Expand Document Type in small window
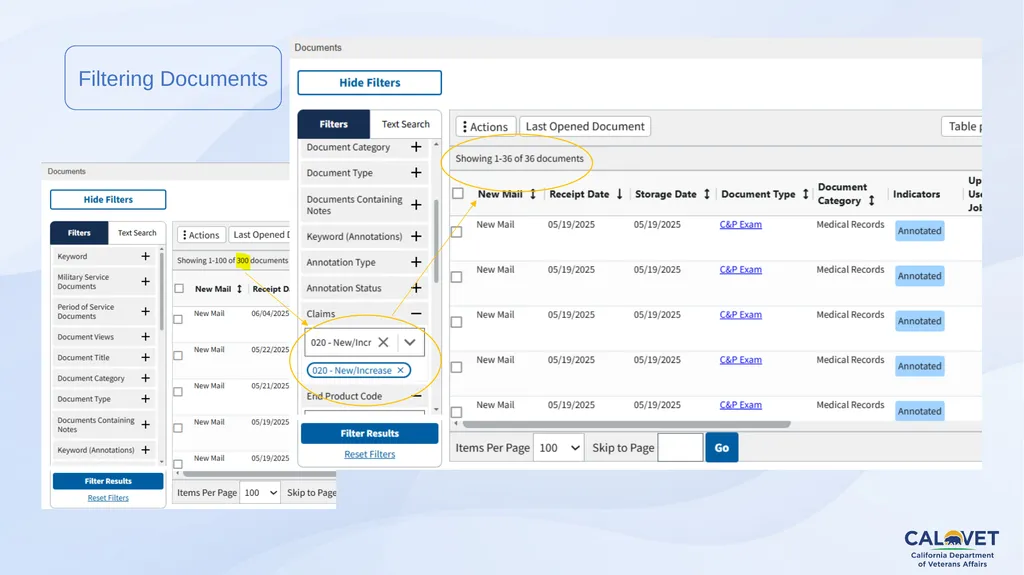 click(x=146, y=399)
